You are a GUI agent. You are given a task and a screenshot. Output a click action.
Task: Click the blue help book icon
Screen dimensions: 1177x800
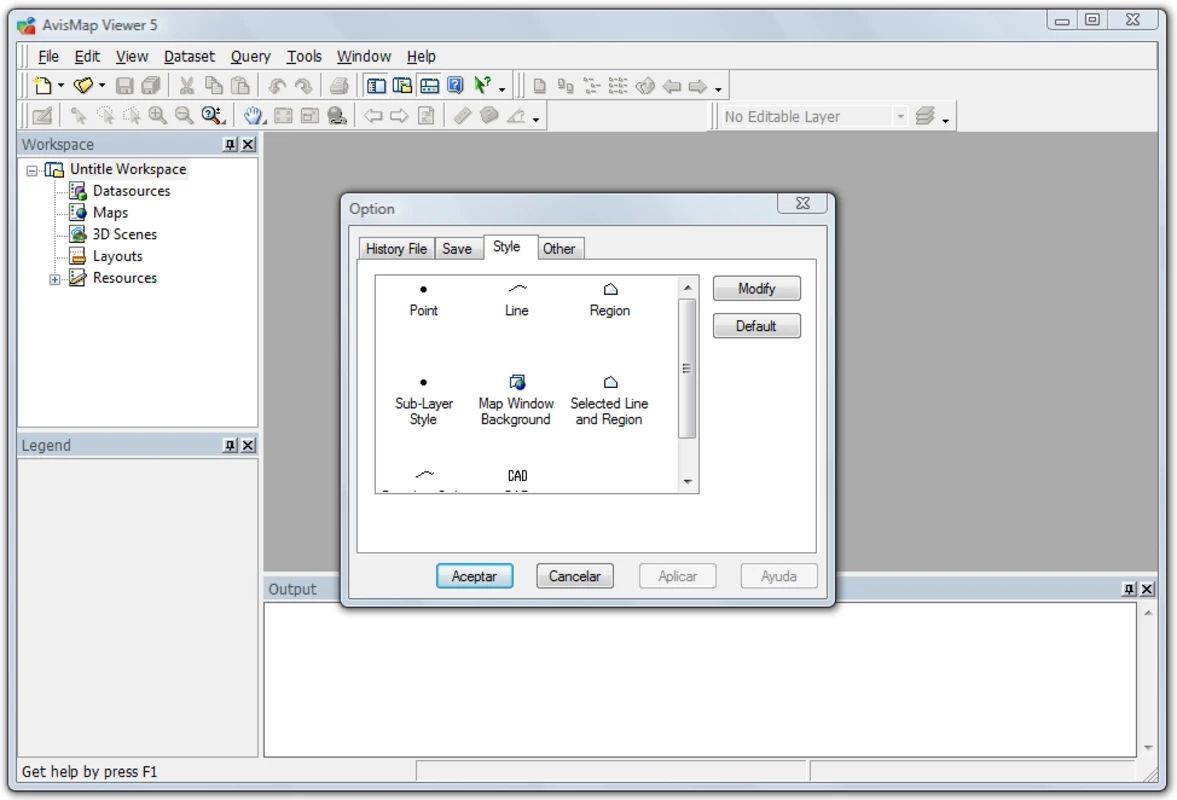[x=456, y=86]
